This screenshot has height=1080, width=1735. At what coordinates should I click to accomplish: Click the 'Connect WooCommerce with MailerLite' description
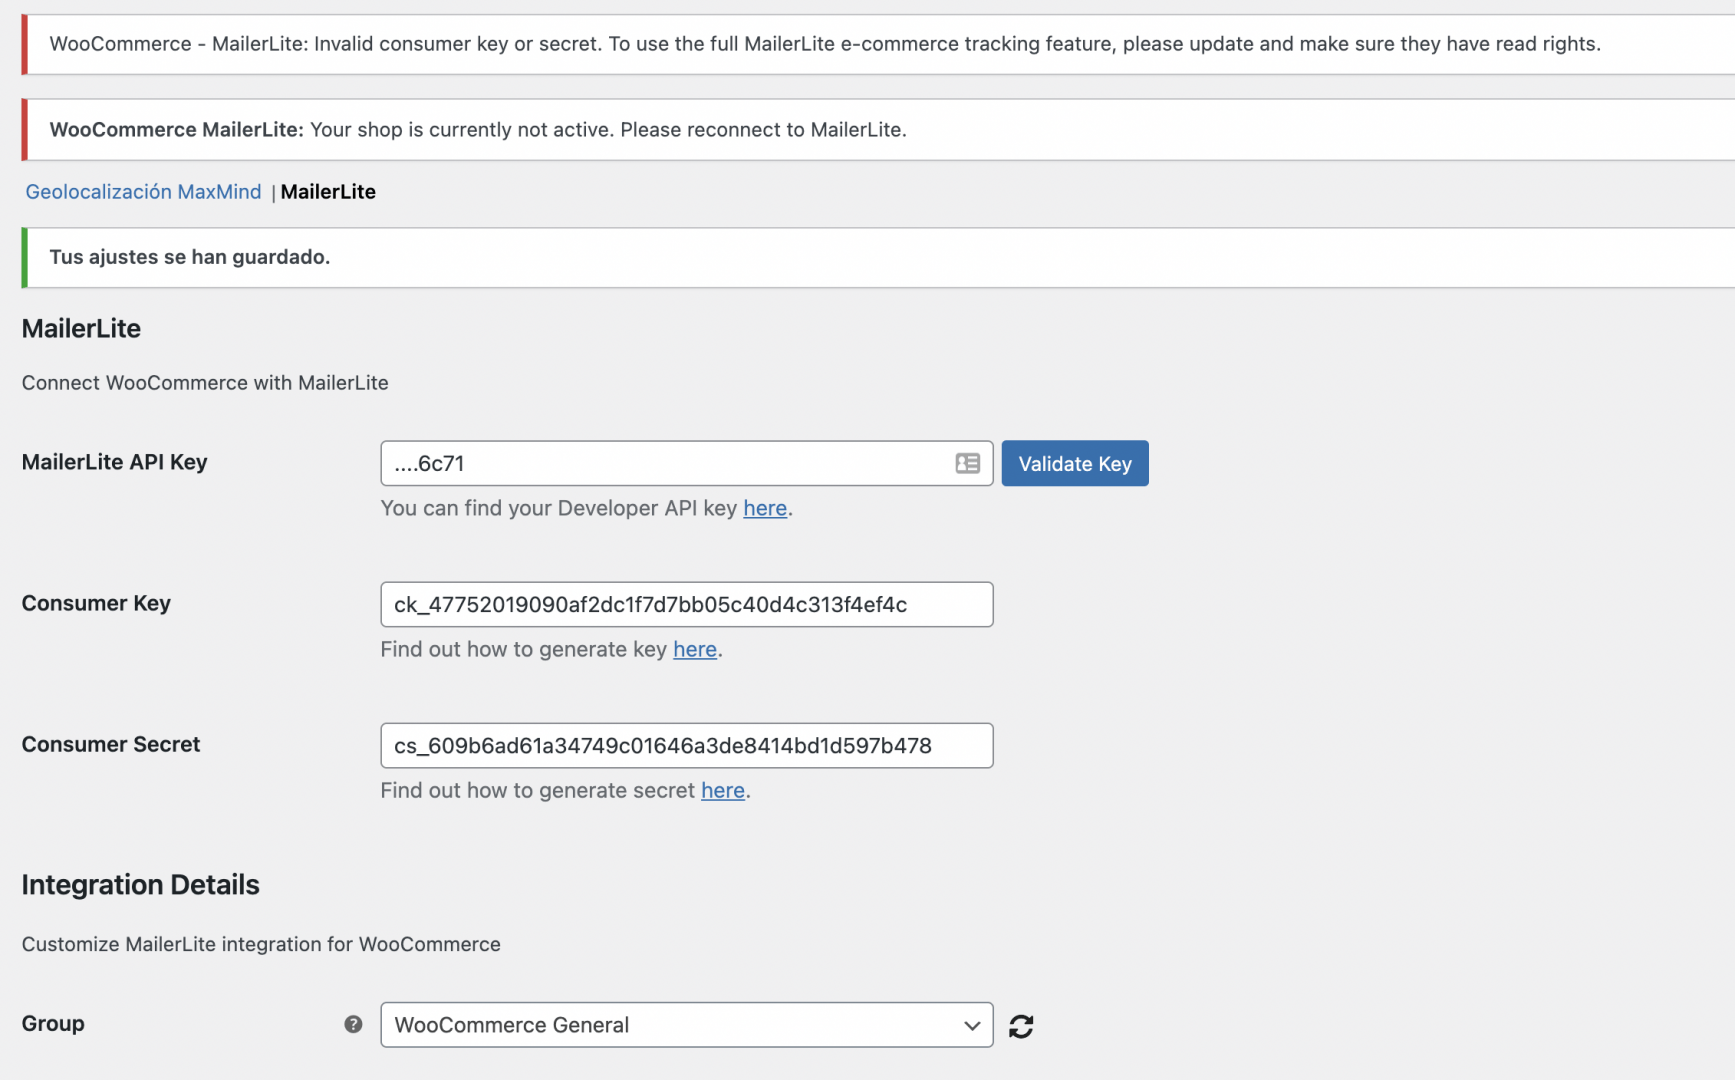pyautogui.click(x=205, y=383)
